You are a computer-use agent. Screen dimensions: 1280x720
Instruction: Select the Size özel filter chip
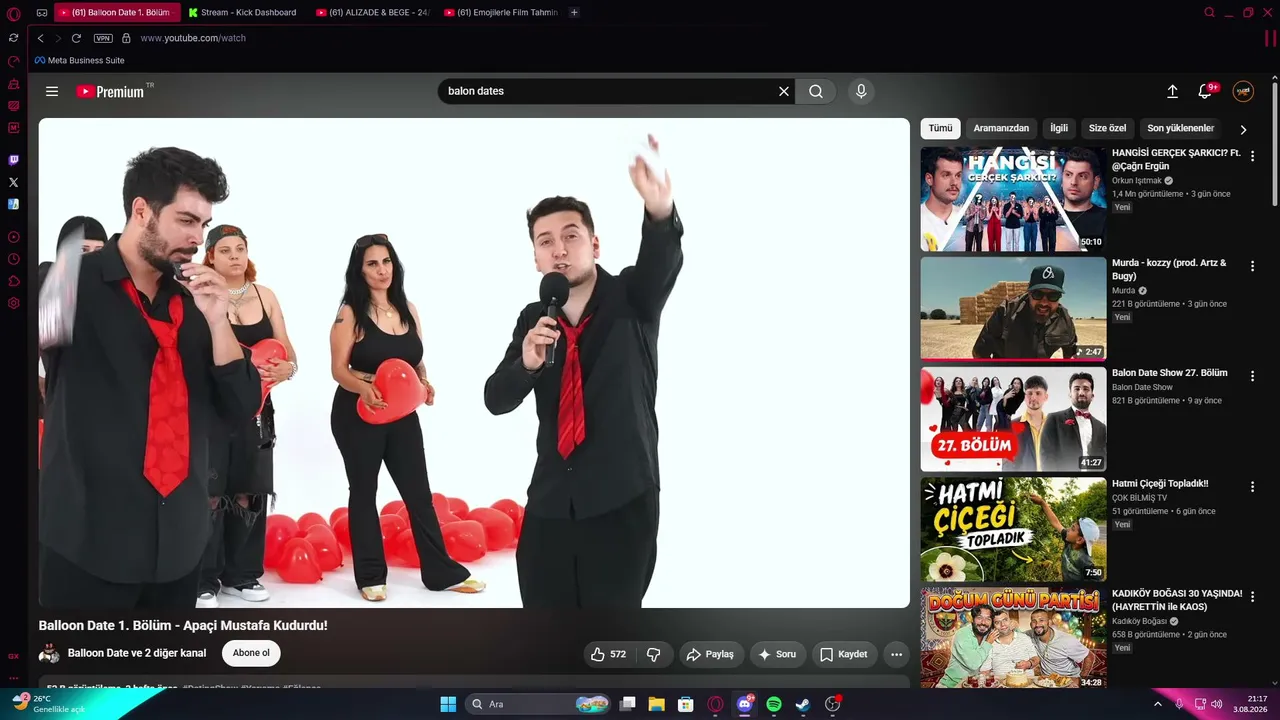[1107, 128]
